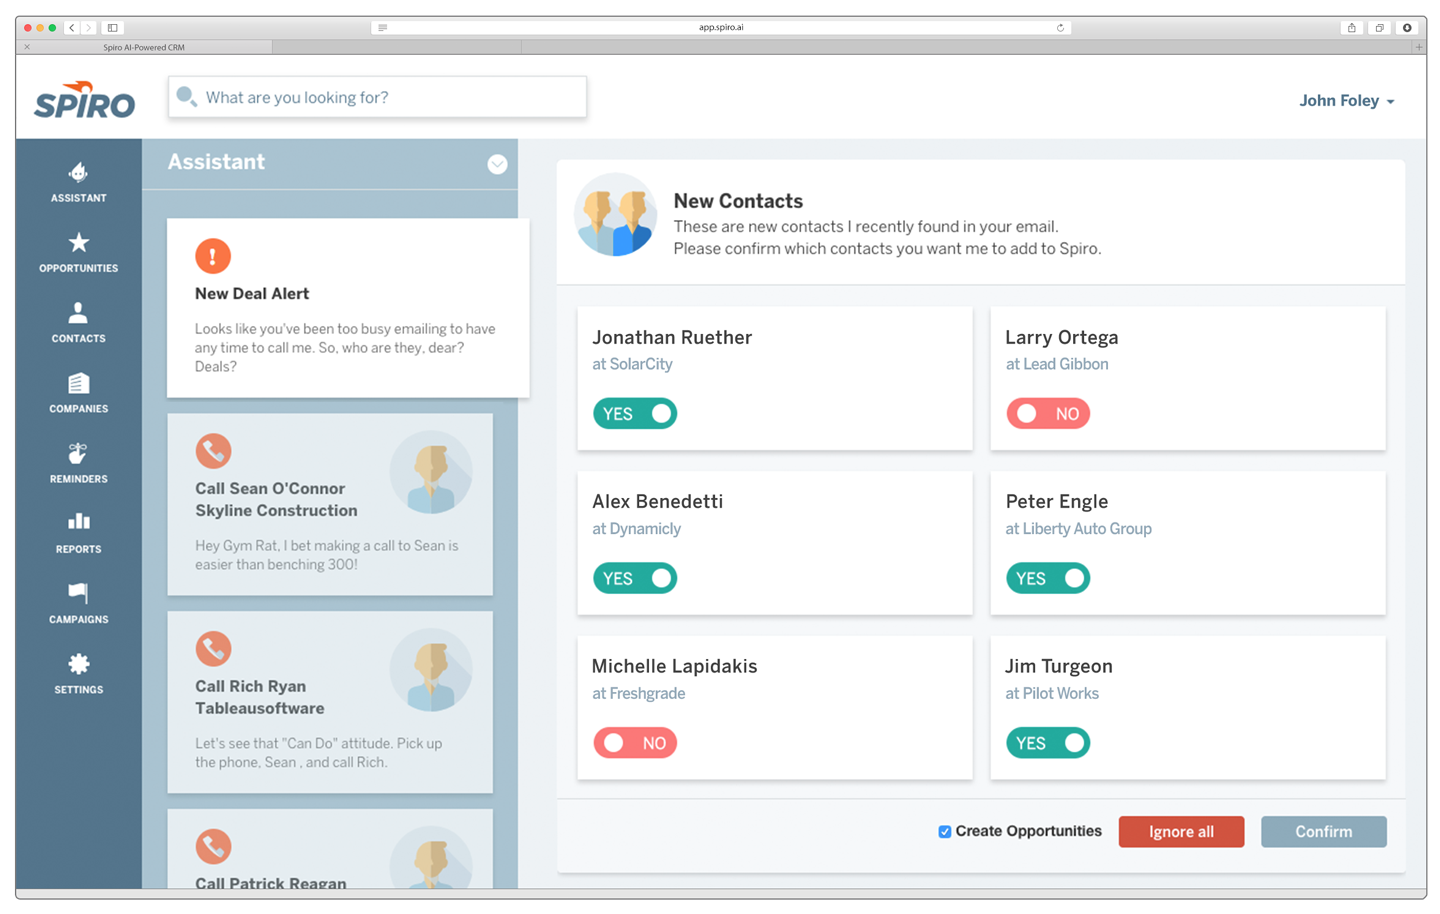This screenshot has width=1440, height=914.
Task: Collapse the Assistant panel with the chevron
Action: [x=497, y=164]
